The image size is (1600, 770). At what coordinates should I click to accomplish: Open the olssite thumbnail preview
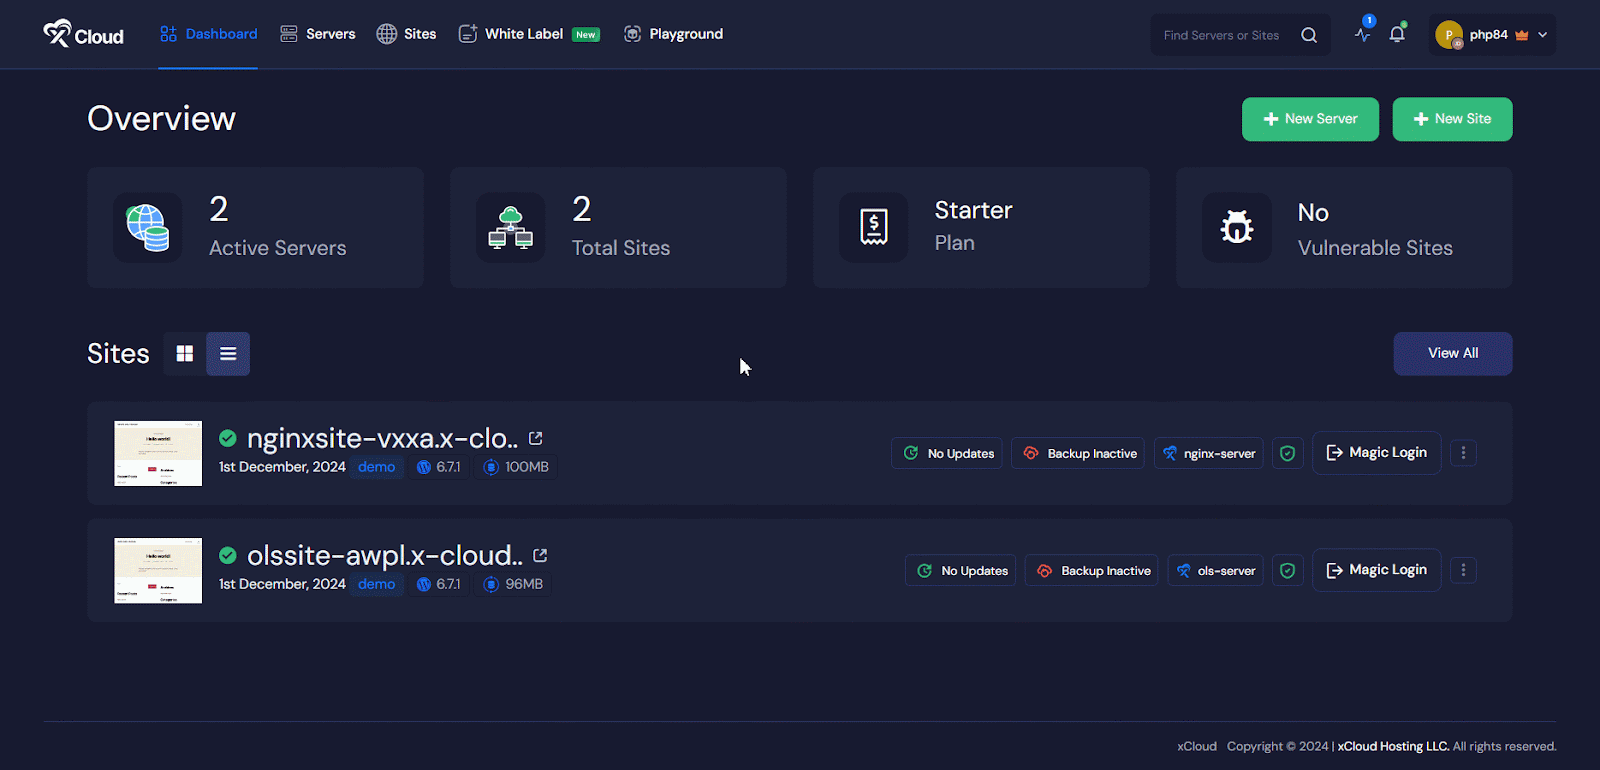tap(158, 570)
